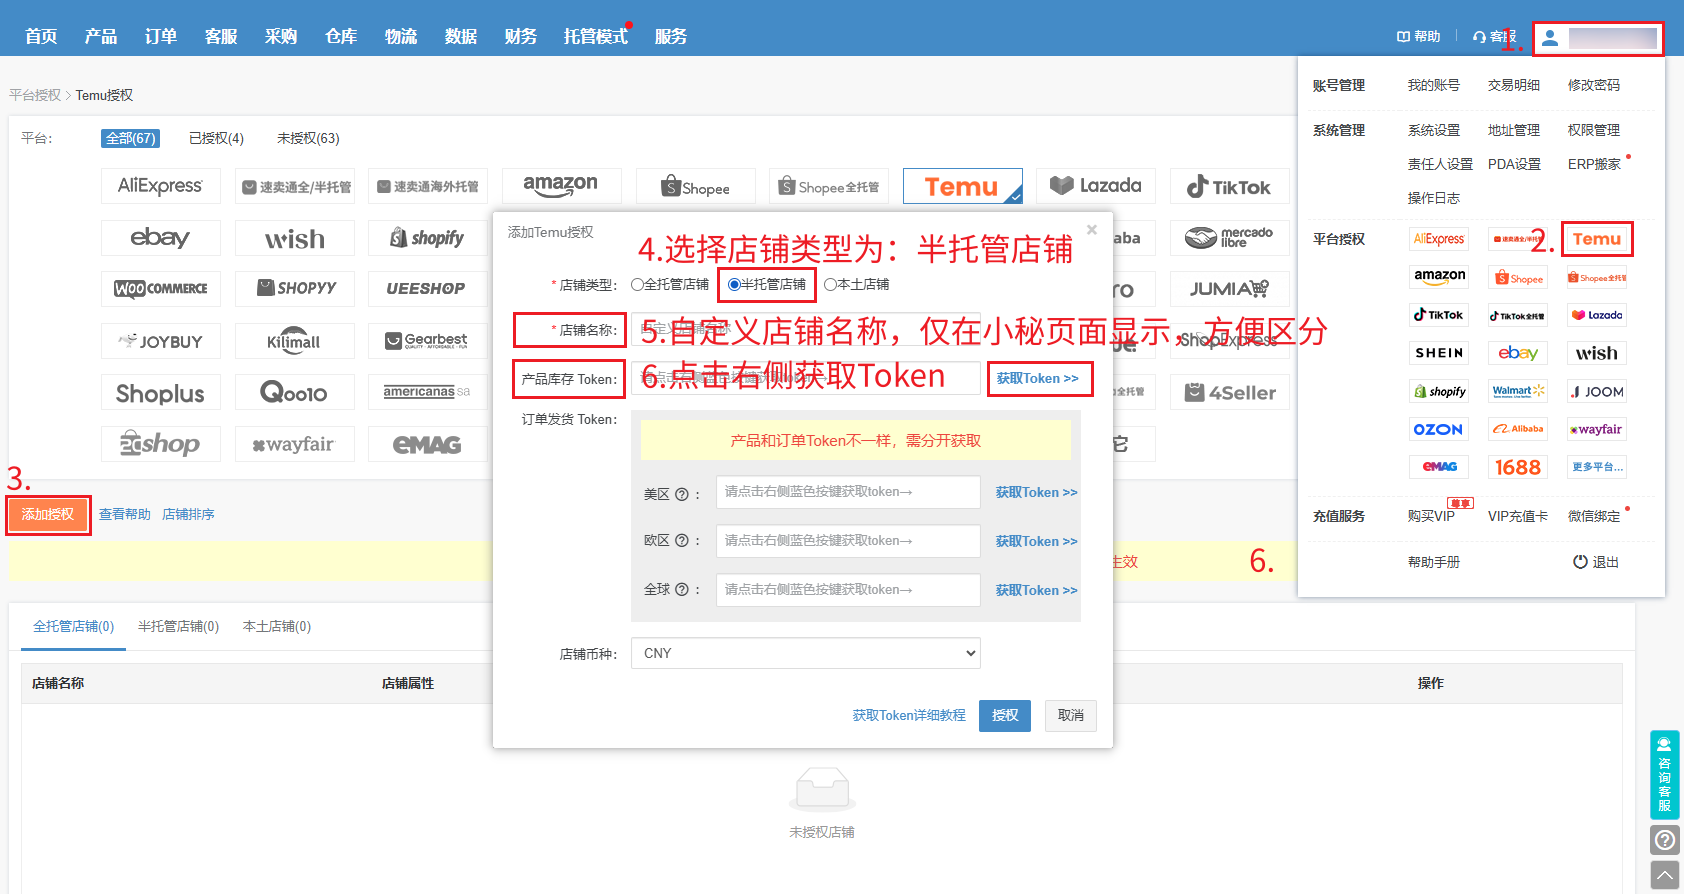Open the 订单 menu
1684x894 pixels.
161,36
